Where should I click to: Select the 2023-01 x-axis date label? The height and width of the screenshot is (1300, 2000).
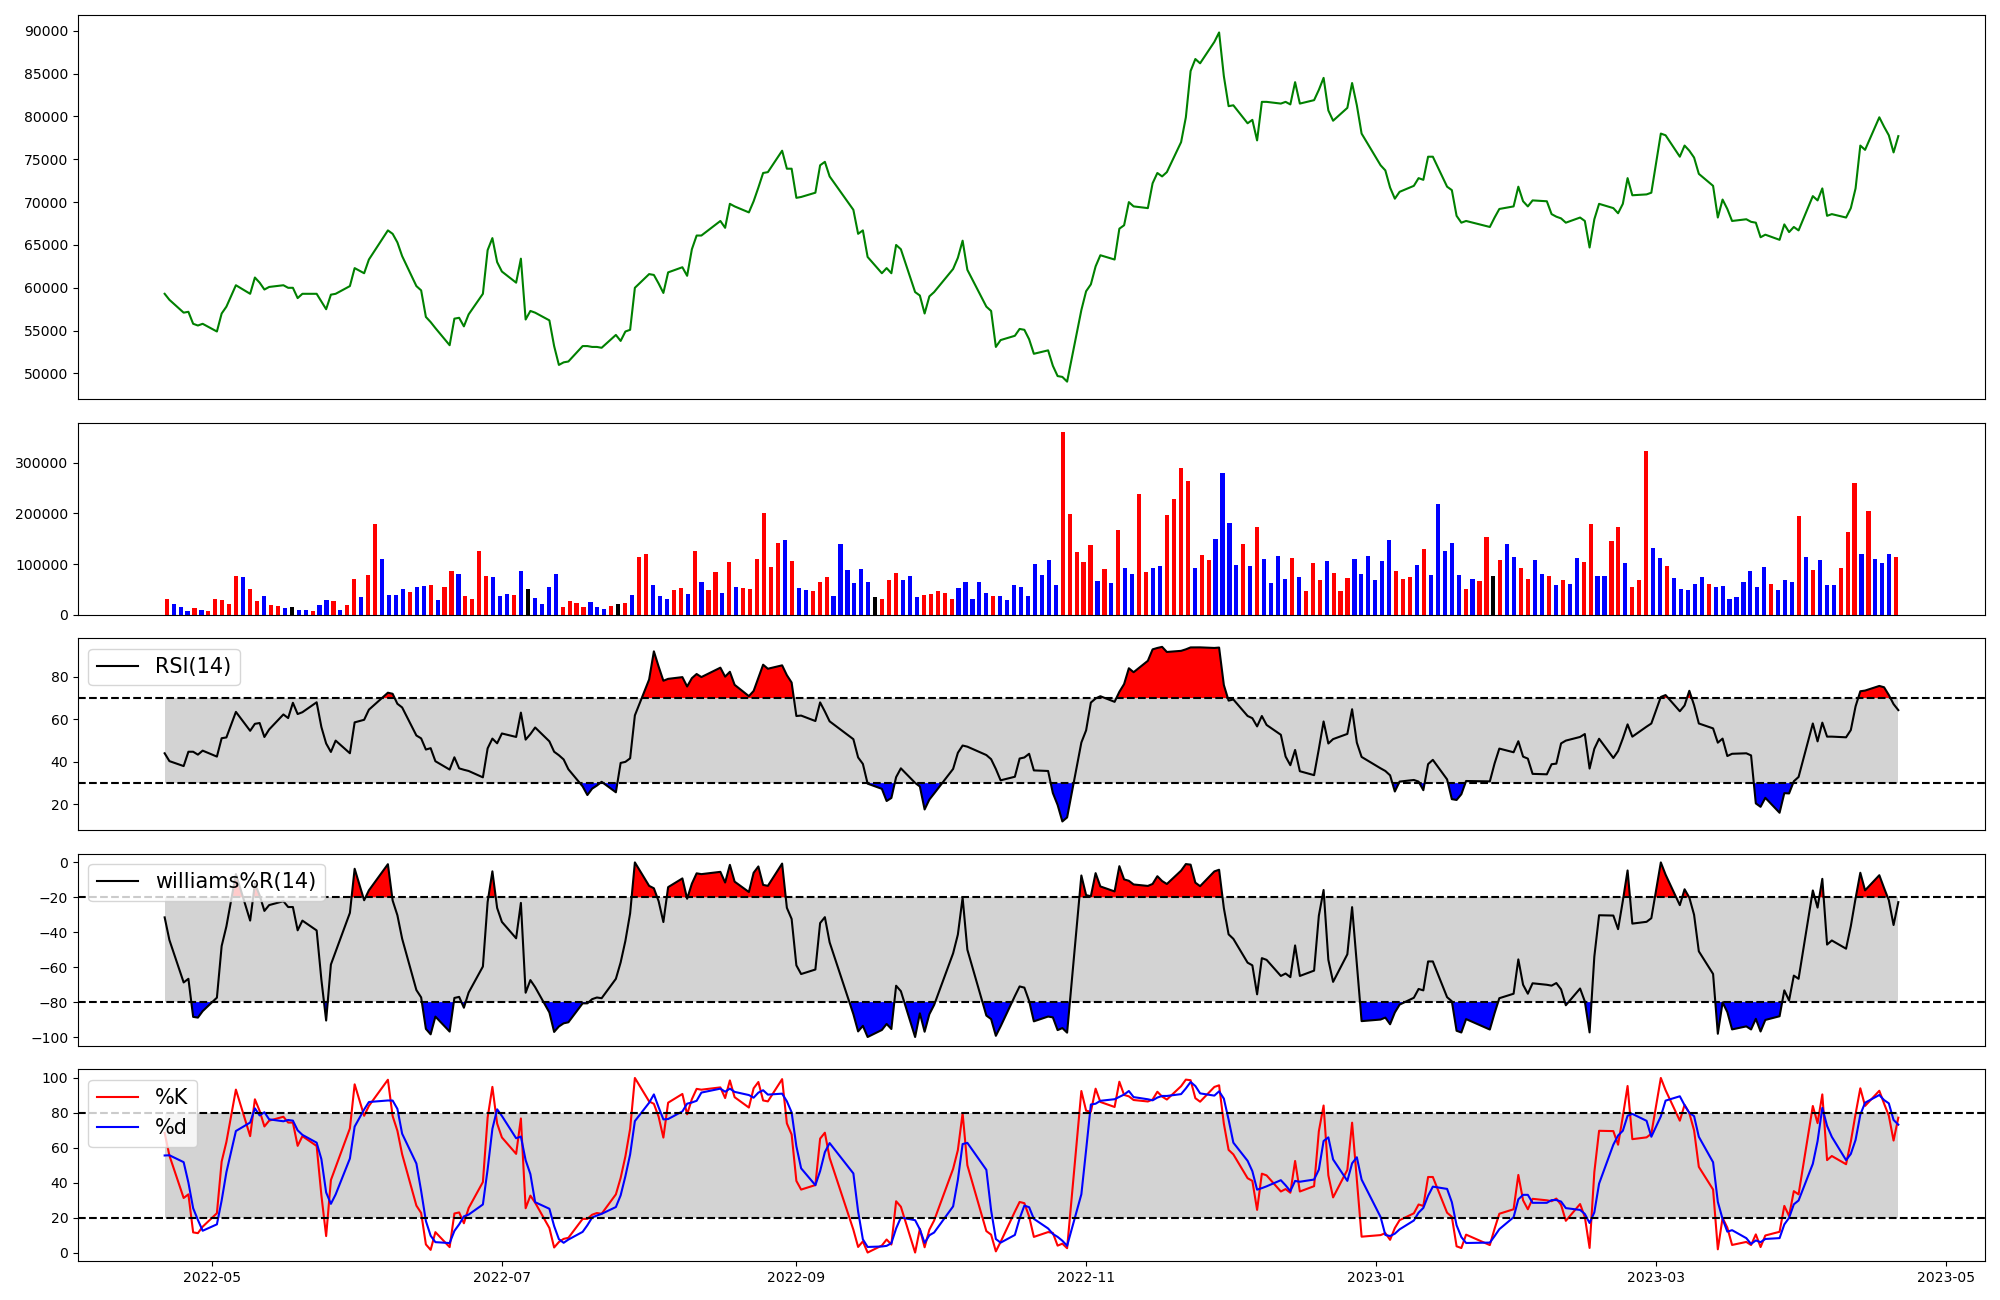[x=1376, y=1277]
